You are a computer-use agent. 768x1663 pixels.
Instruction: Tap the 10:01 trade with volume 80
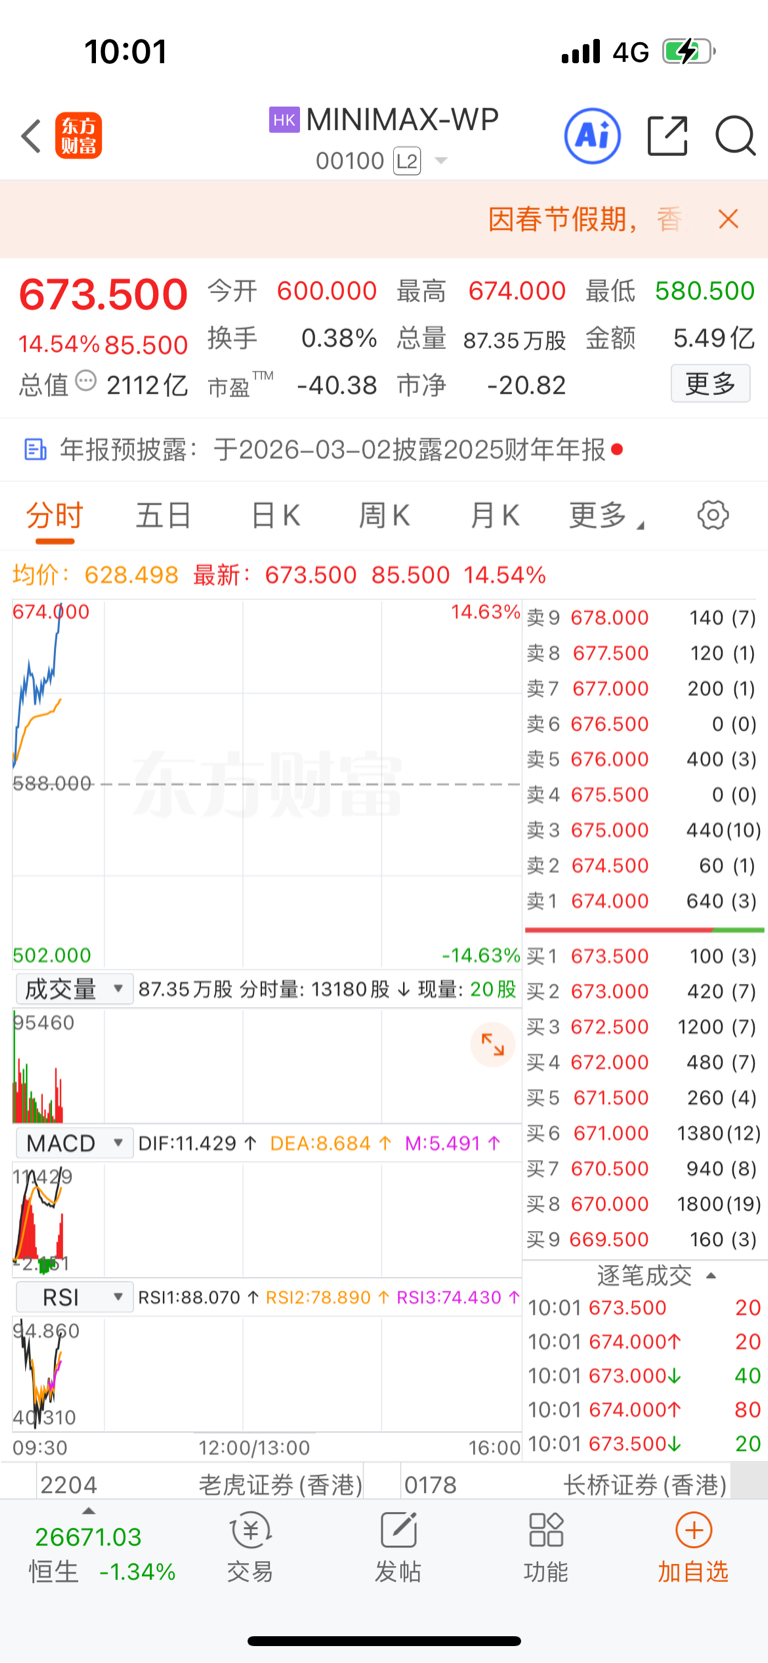[645, 1410]
